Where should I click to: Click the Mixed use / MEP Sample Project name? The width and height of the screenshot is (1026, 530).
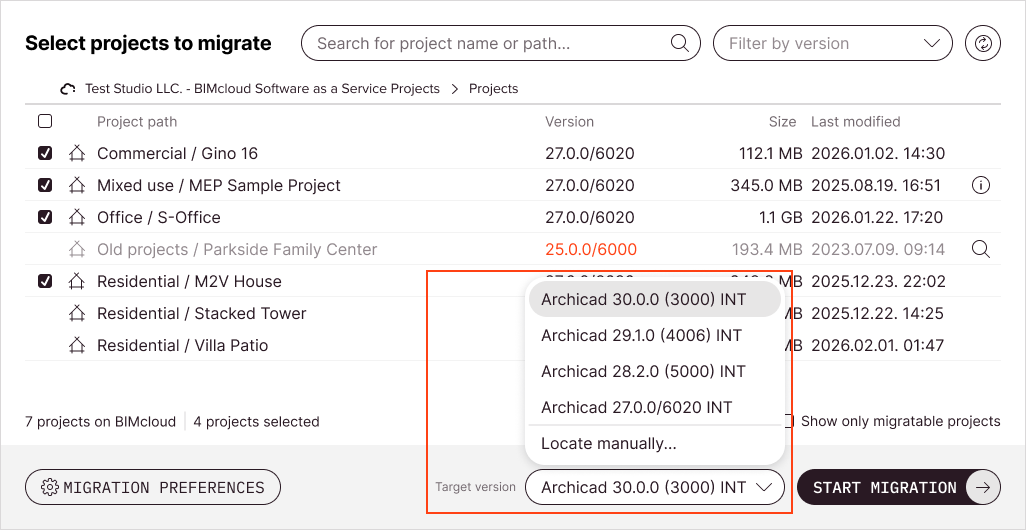coord(219,186)
